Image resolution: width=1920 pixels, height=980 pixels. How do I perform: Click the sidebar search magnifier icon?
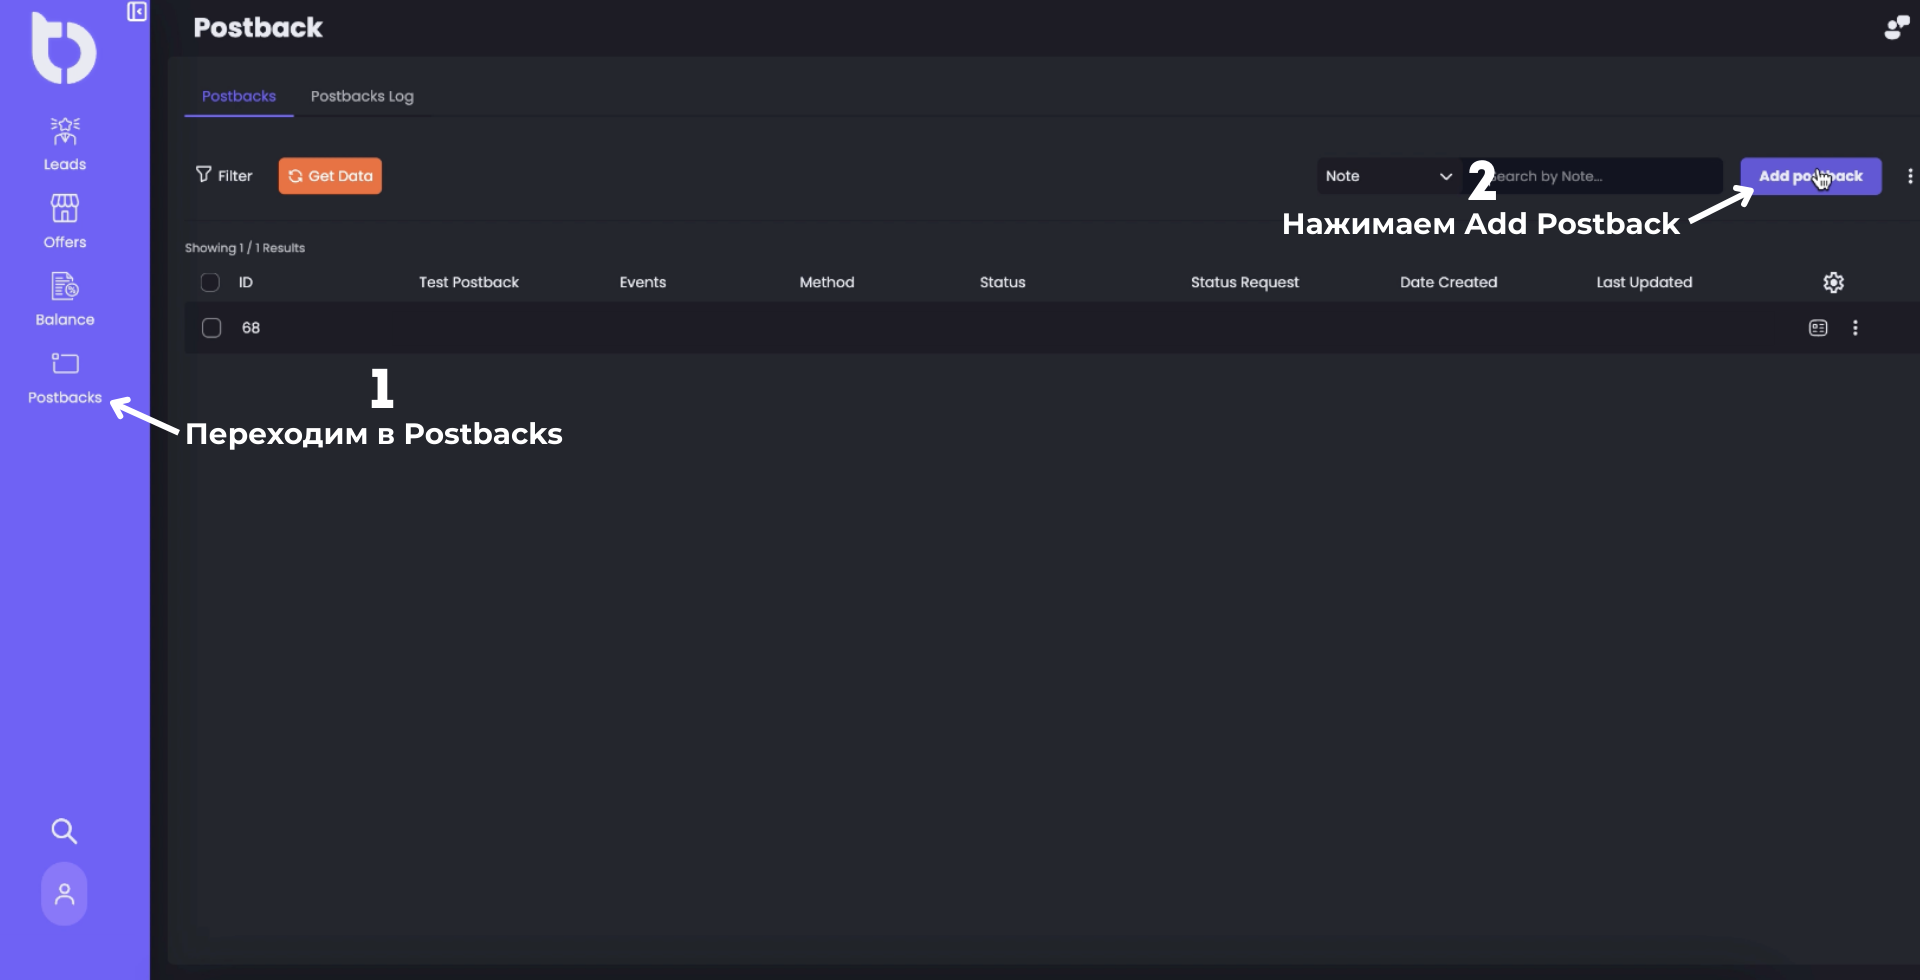click(64, 831)
